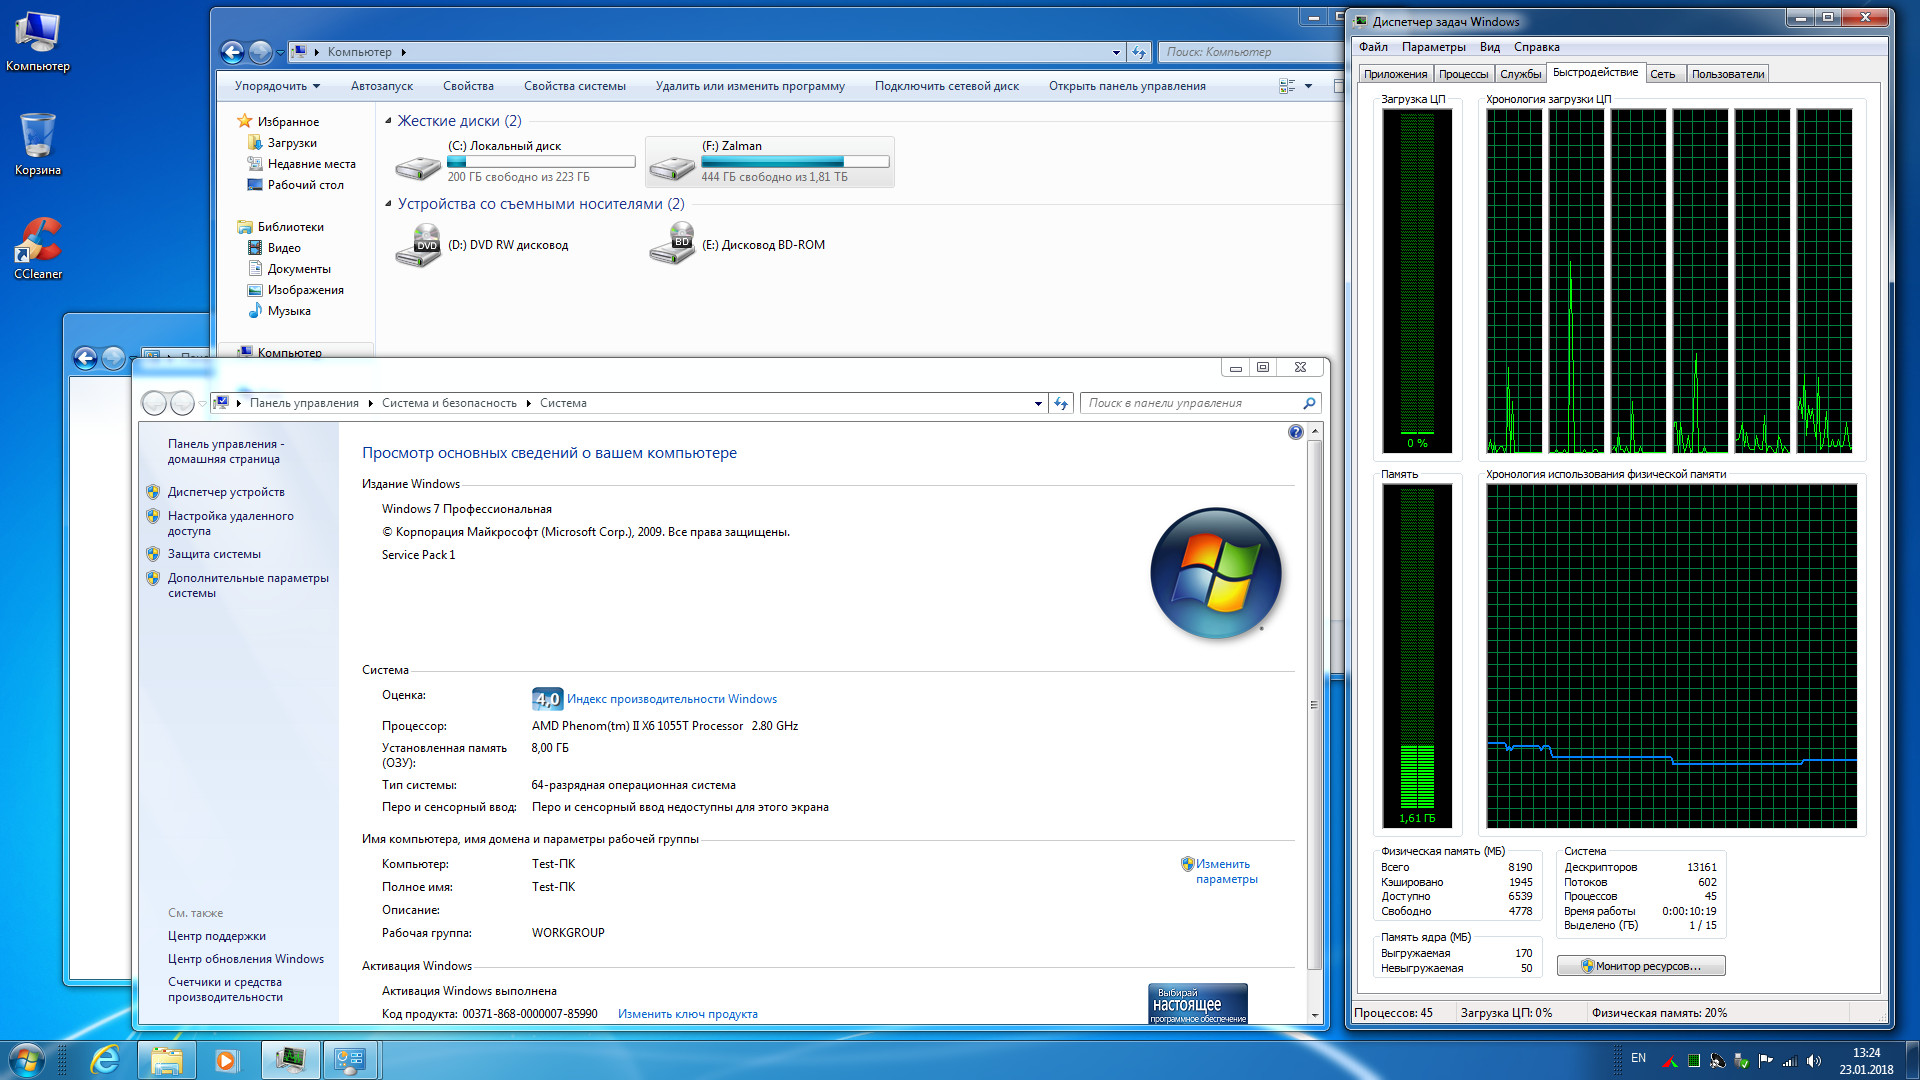The height and width of the screenshot is (1080, 1920).
Task: Open Windows Media Player from the taskbar
Action: point(227,1060)
